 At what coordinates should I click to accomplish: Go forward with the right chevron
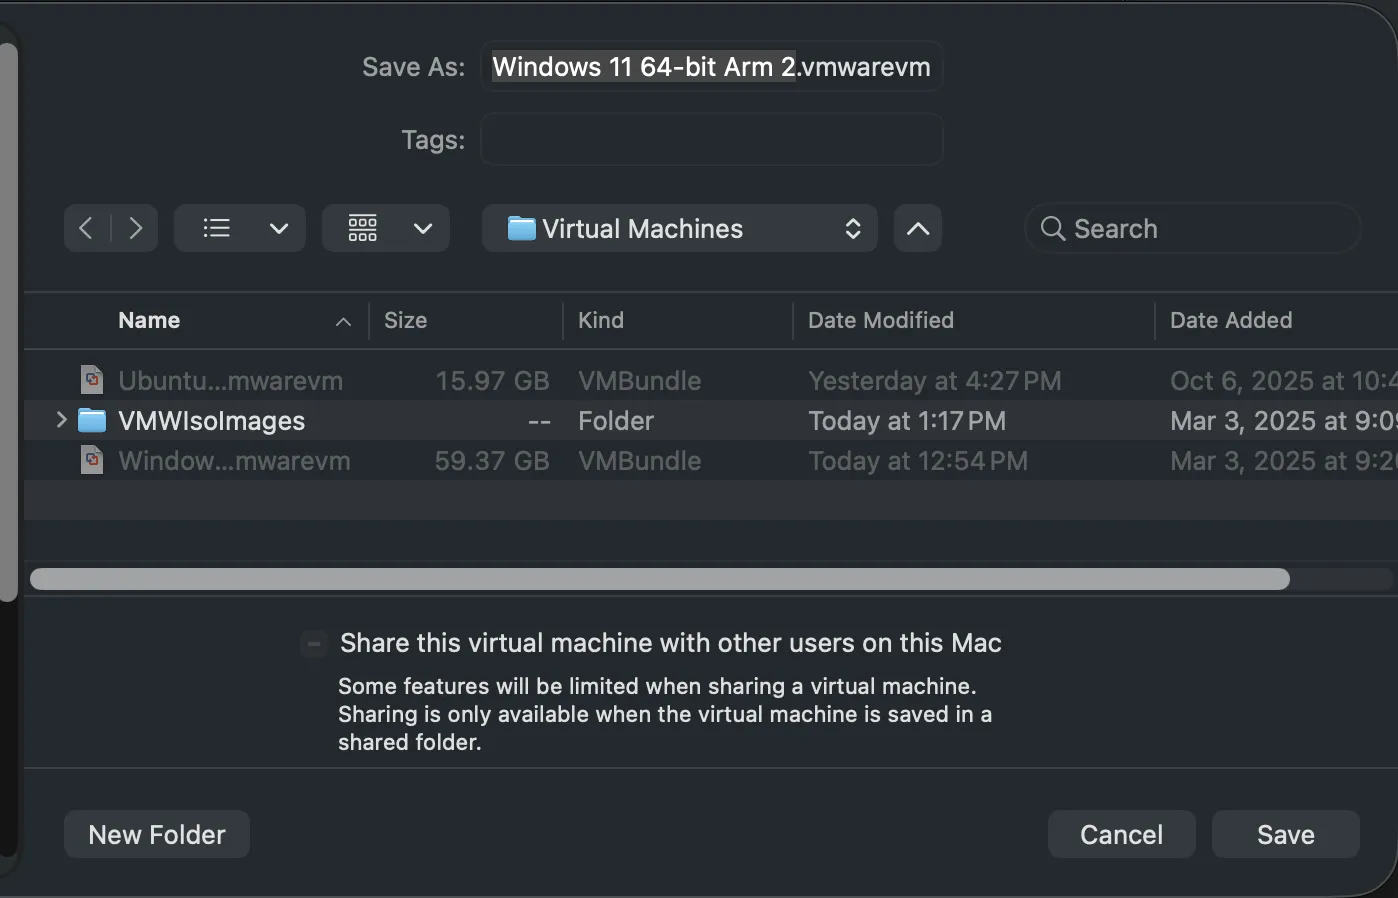tap(135, 229)
